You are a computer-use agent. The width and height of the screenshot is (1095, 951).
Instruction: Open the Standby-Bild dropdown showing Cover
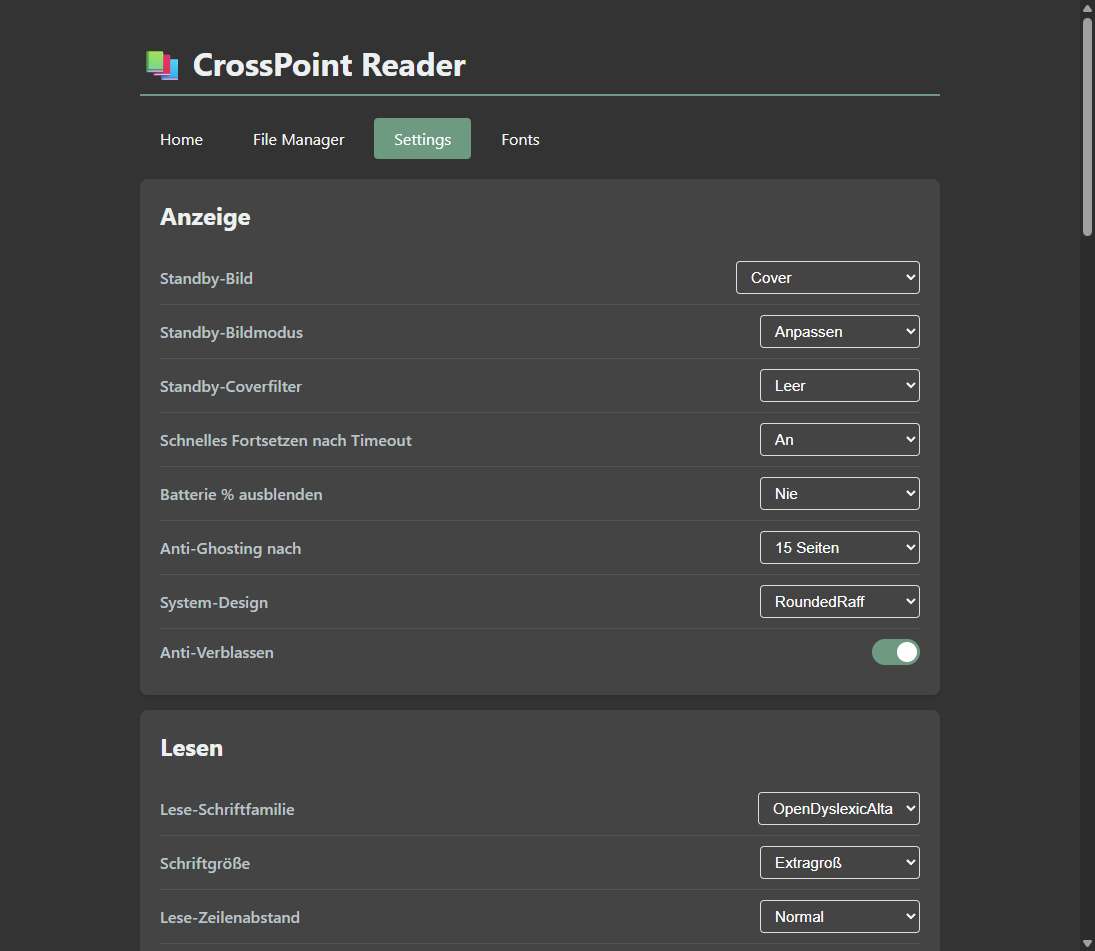click(x=828, y=278)
